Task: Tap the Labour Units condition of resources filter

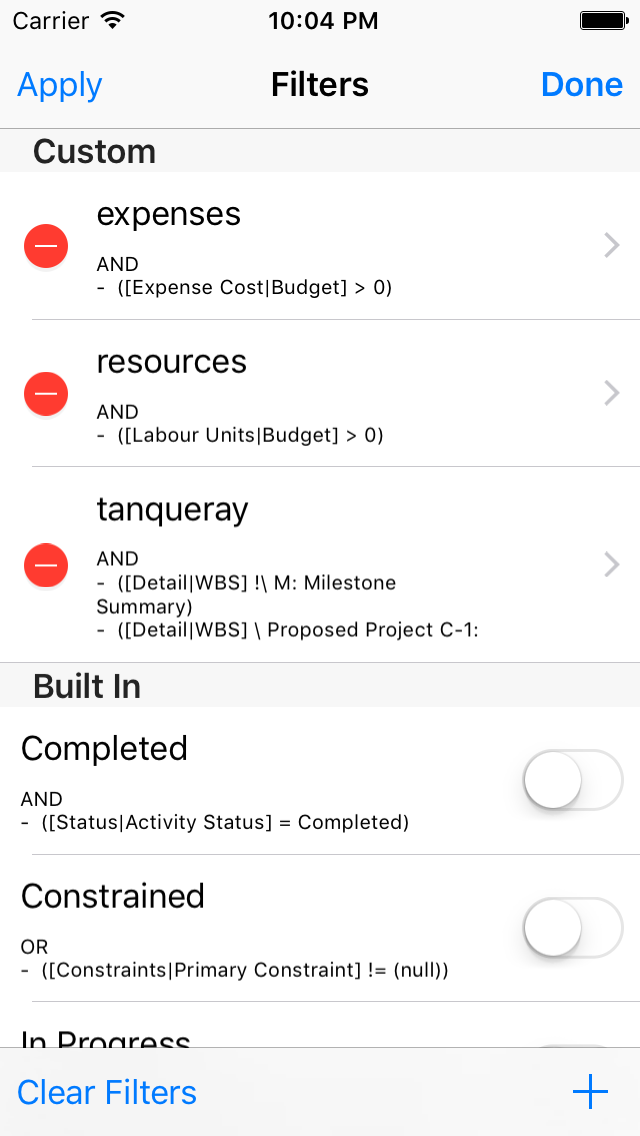Action: point(240,435)
